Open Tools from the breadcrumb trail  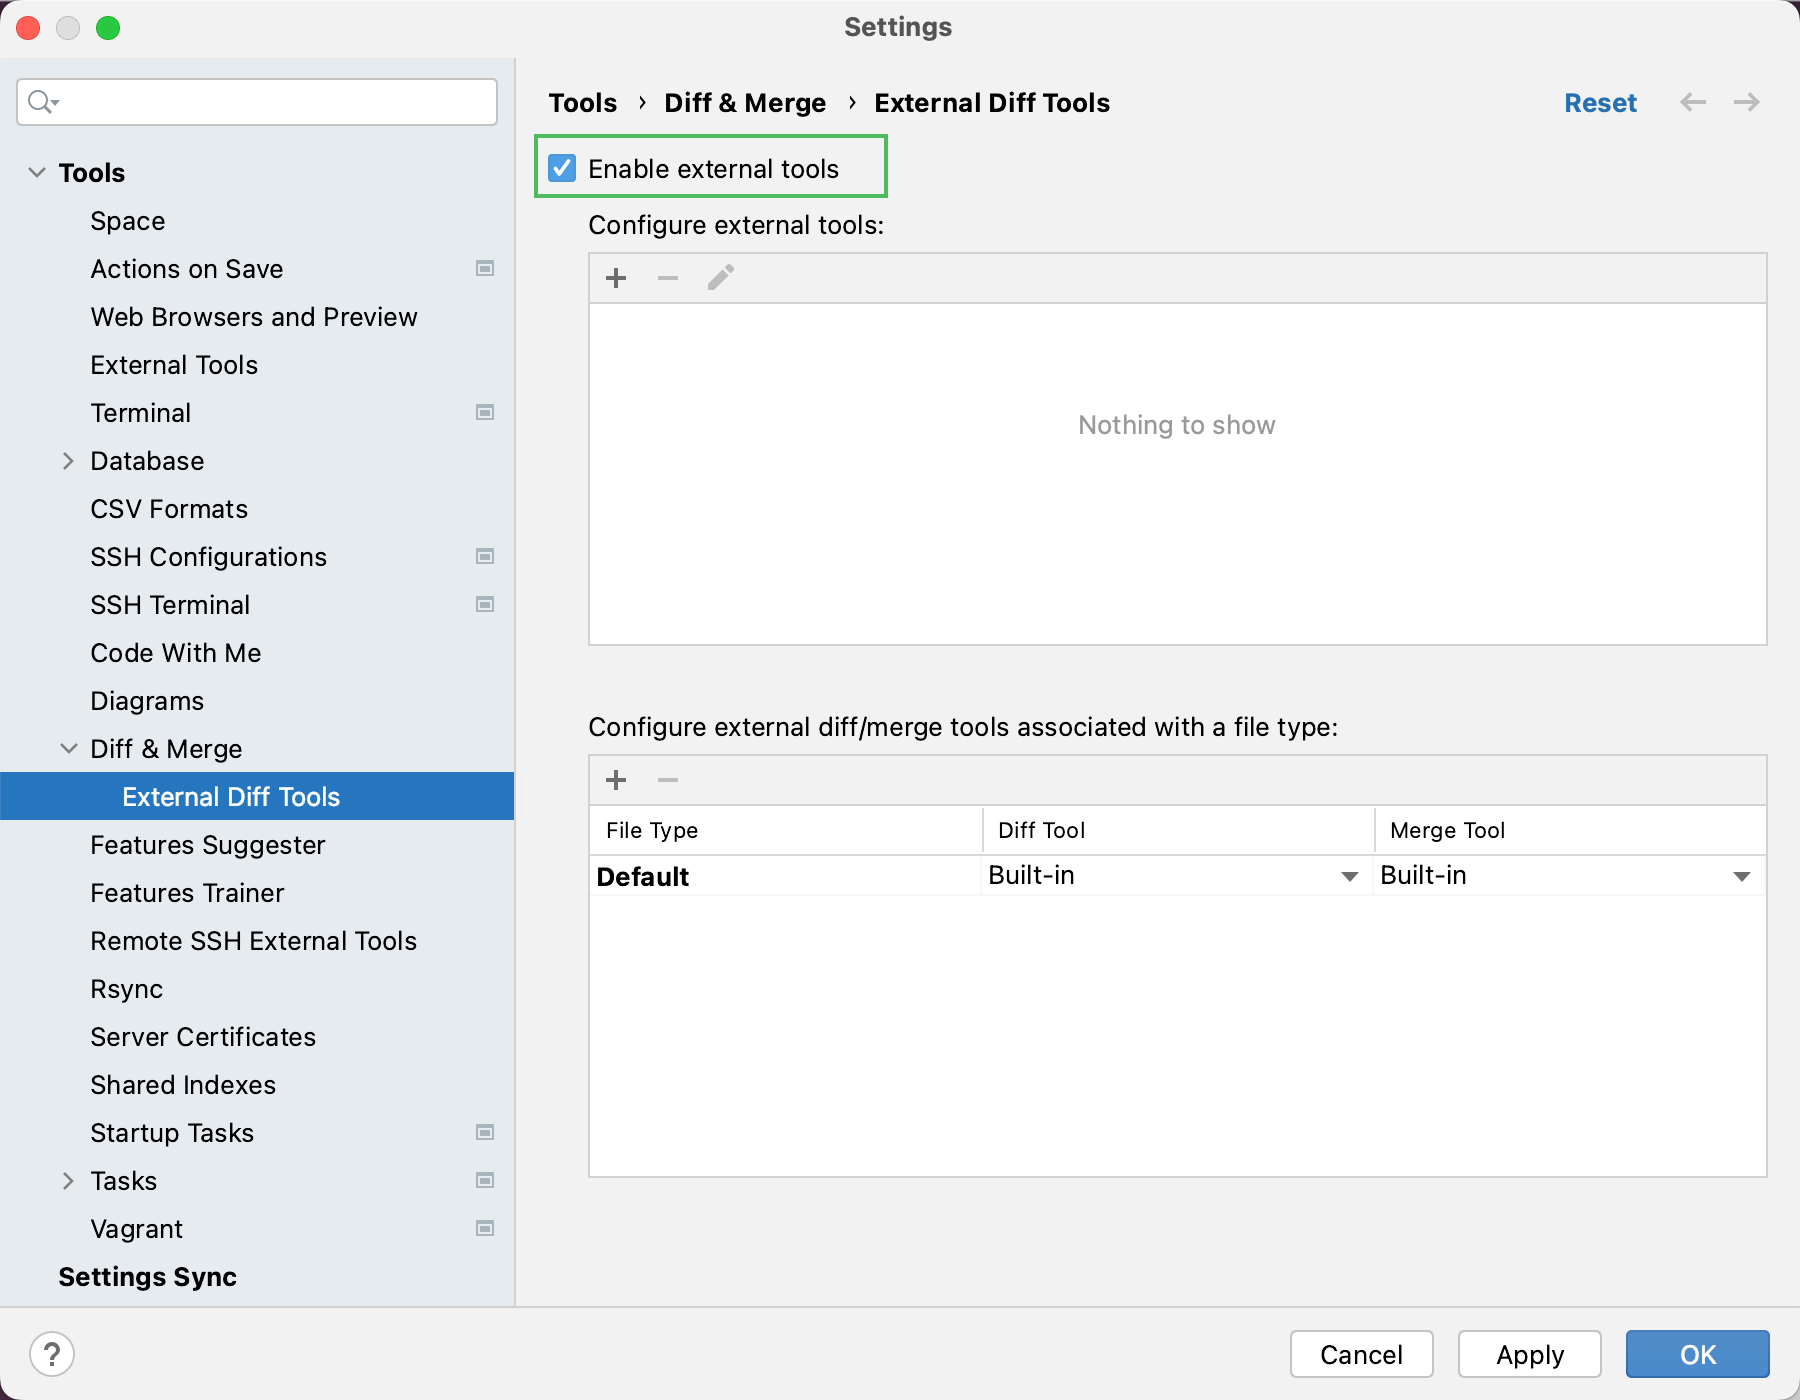582,102
